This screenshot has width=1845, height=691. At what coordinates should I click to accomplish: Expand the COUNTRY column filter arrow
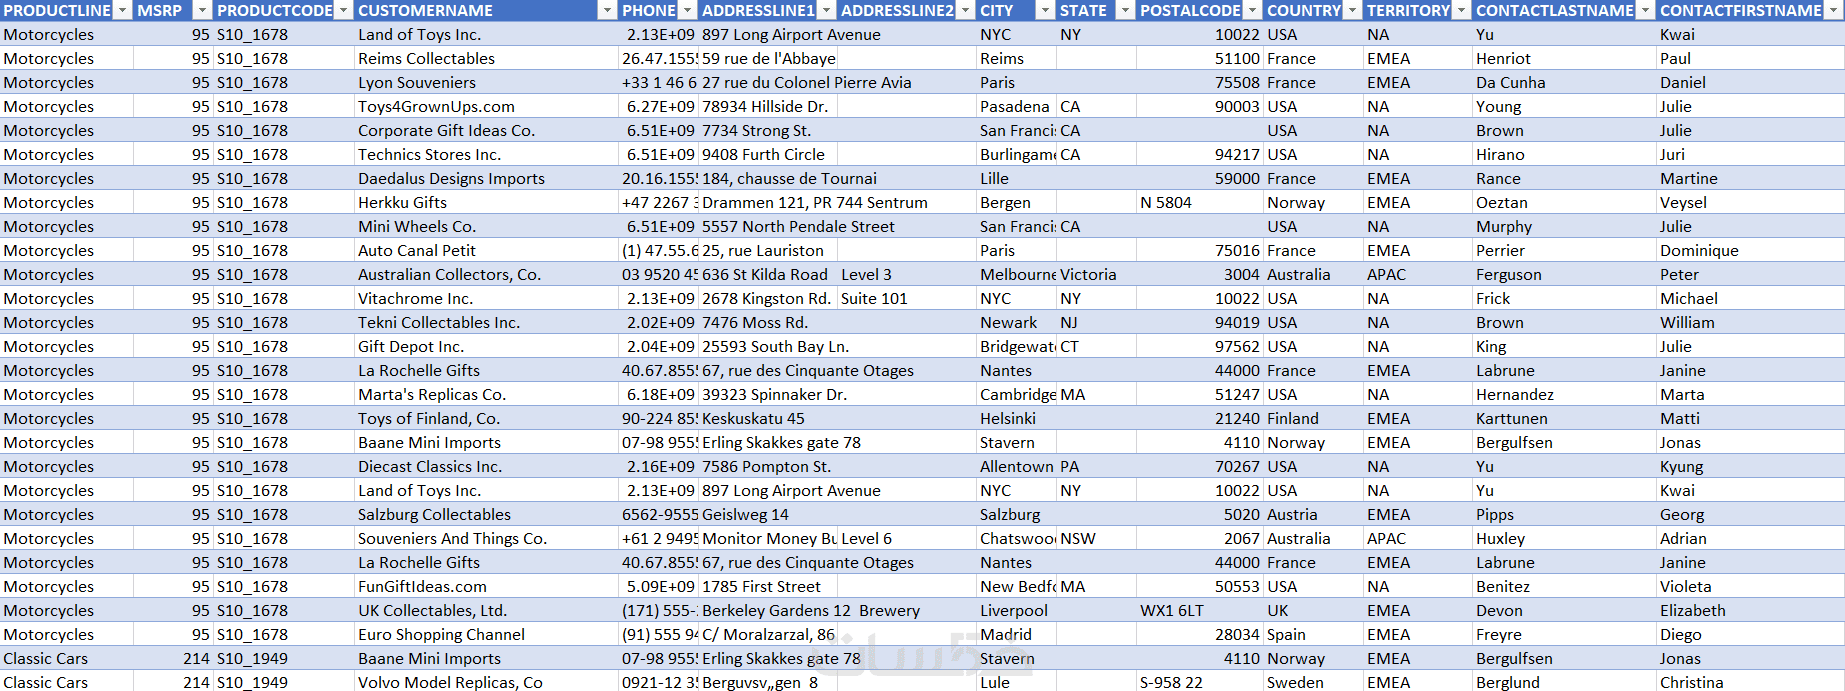coord(1352,10)
